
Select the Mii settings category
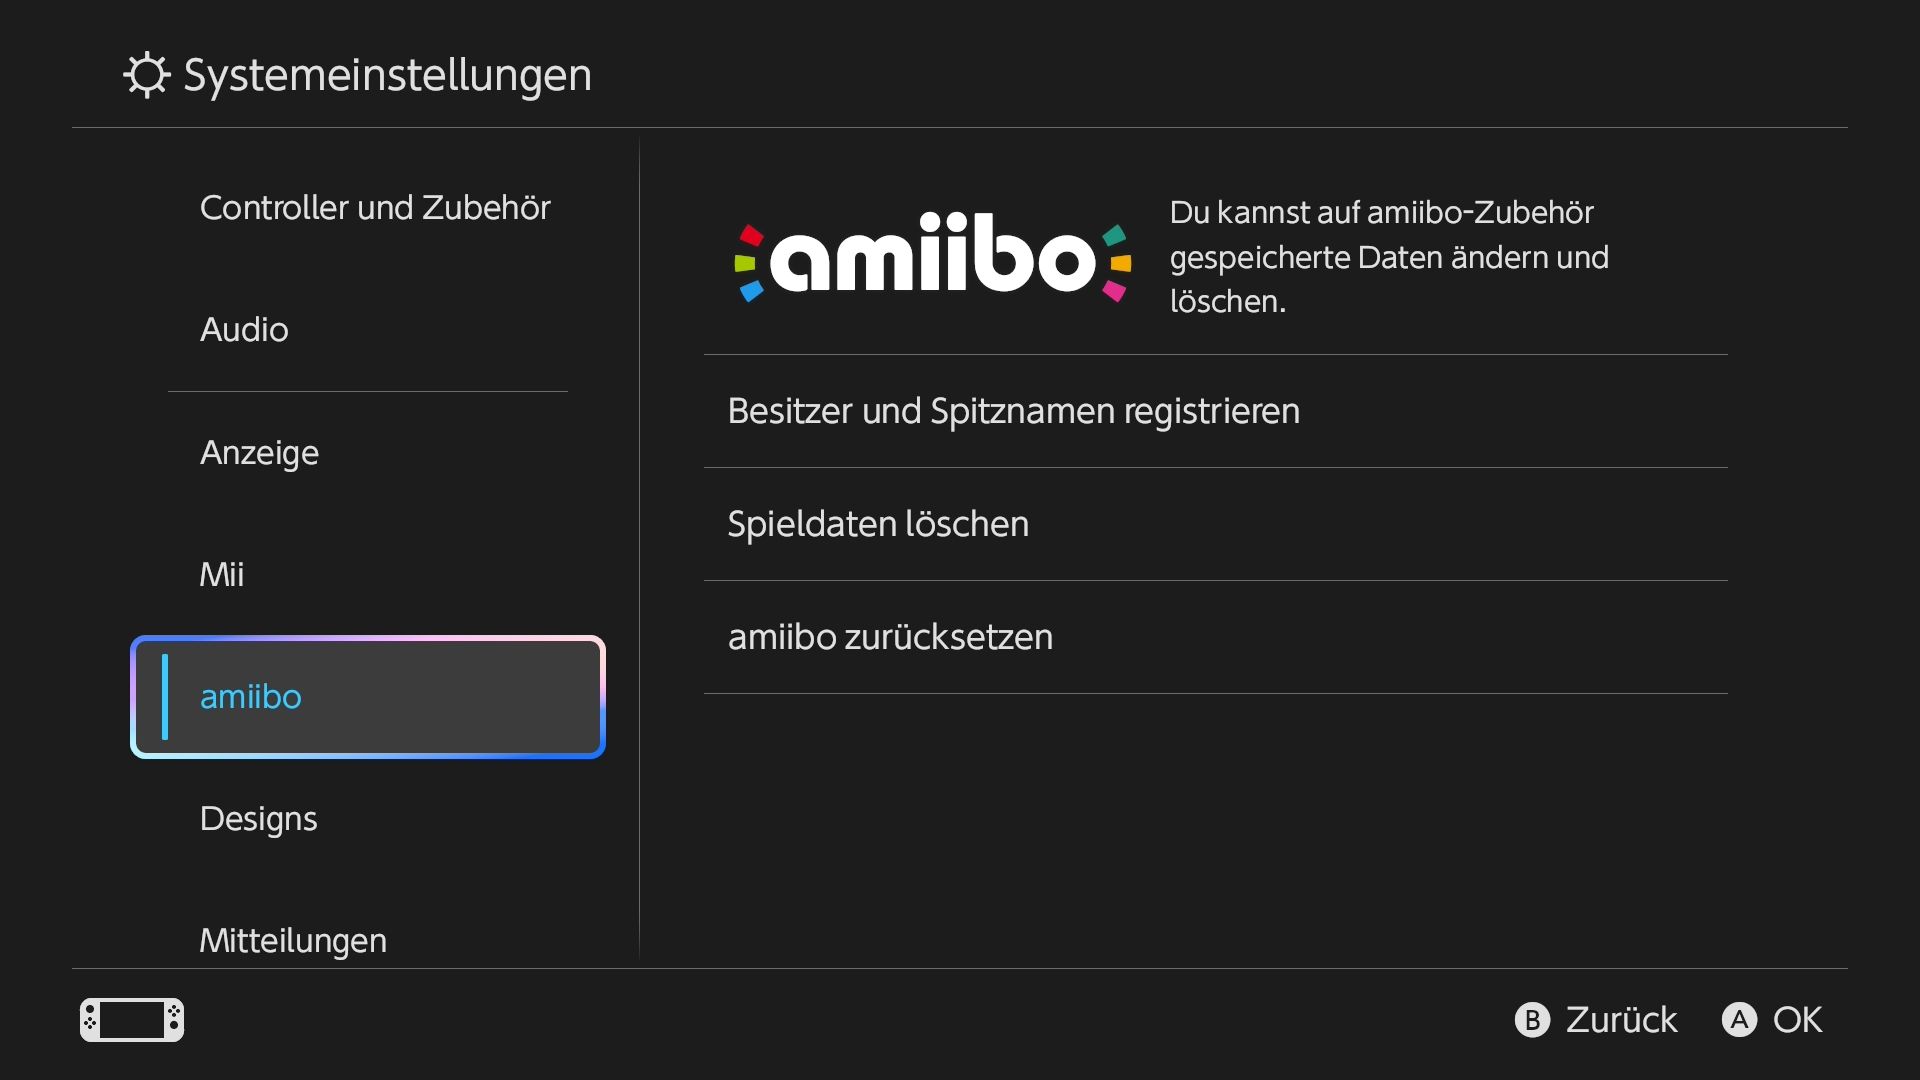222,575
